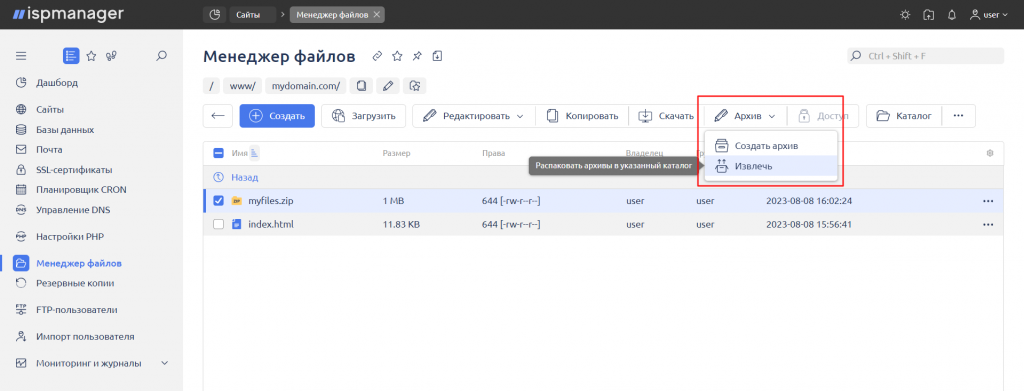This screenshot has height=391, width=1024.
Task: Click the table settings gear icon
Action: (990, 153)
